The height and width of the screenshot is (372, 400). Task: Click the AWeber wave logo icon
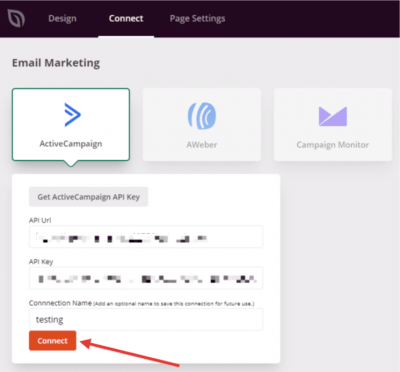(x=202, y=116)
